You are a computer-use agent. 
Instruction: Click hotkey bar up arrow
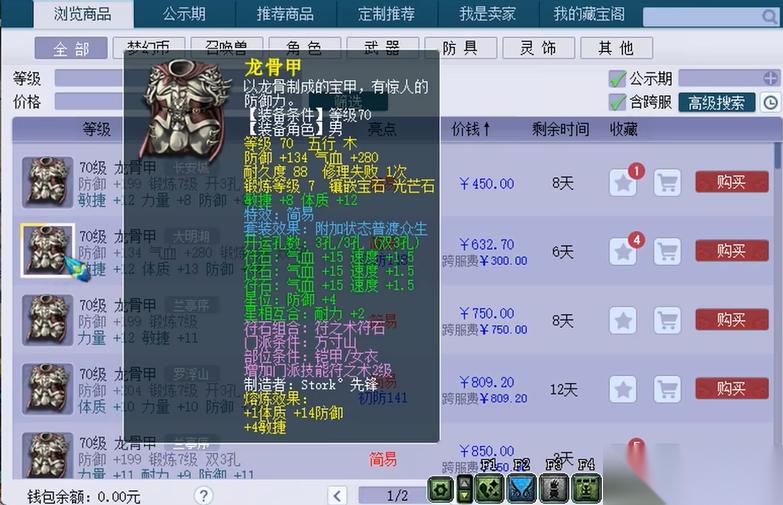(464, 483)
